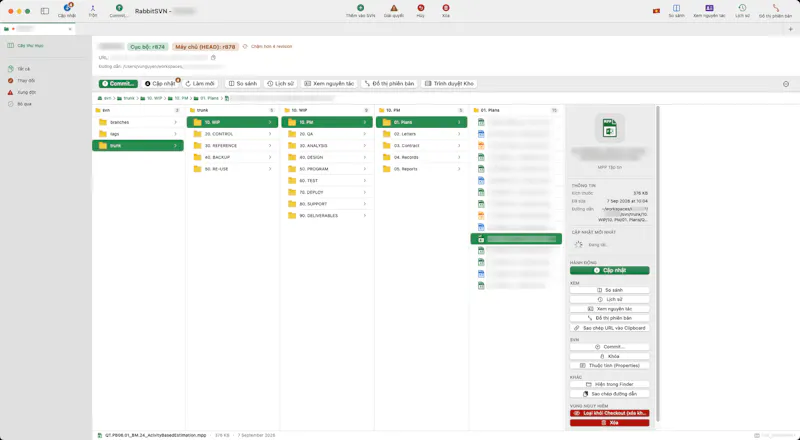Select the 04. Records folder

point(421,157)
